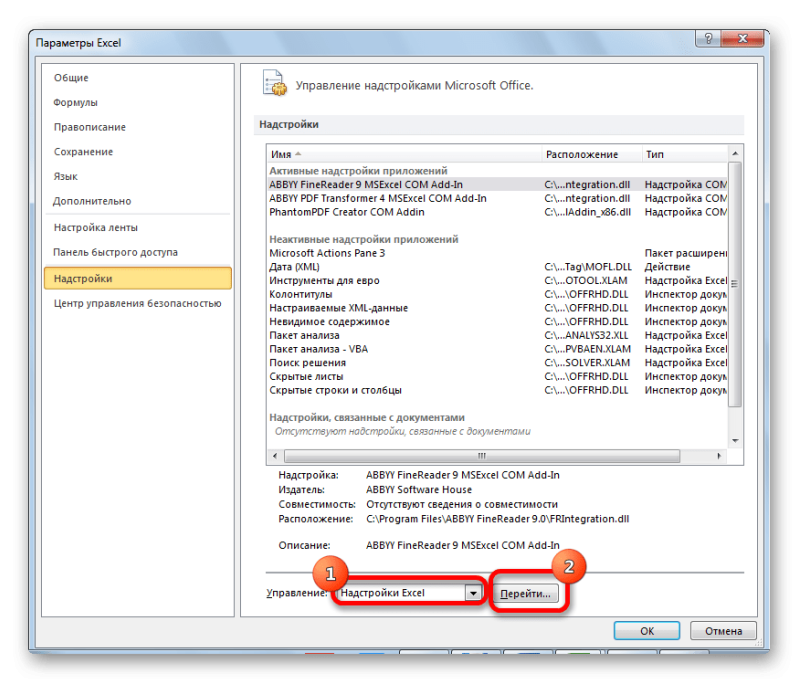Select Панель быстрого доступа category
800x684 pixels.
point(116,252)
